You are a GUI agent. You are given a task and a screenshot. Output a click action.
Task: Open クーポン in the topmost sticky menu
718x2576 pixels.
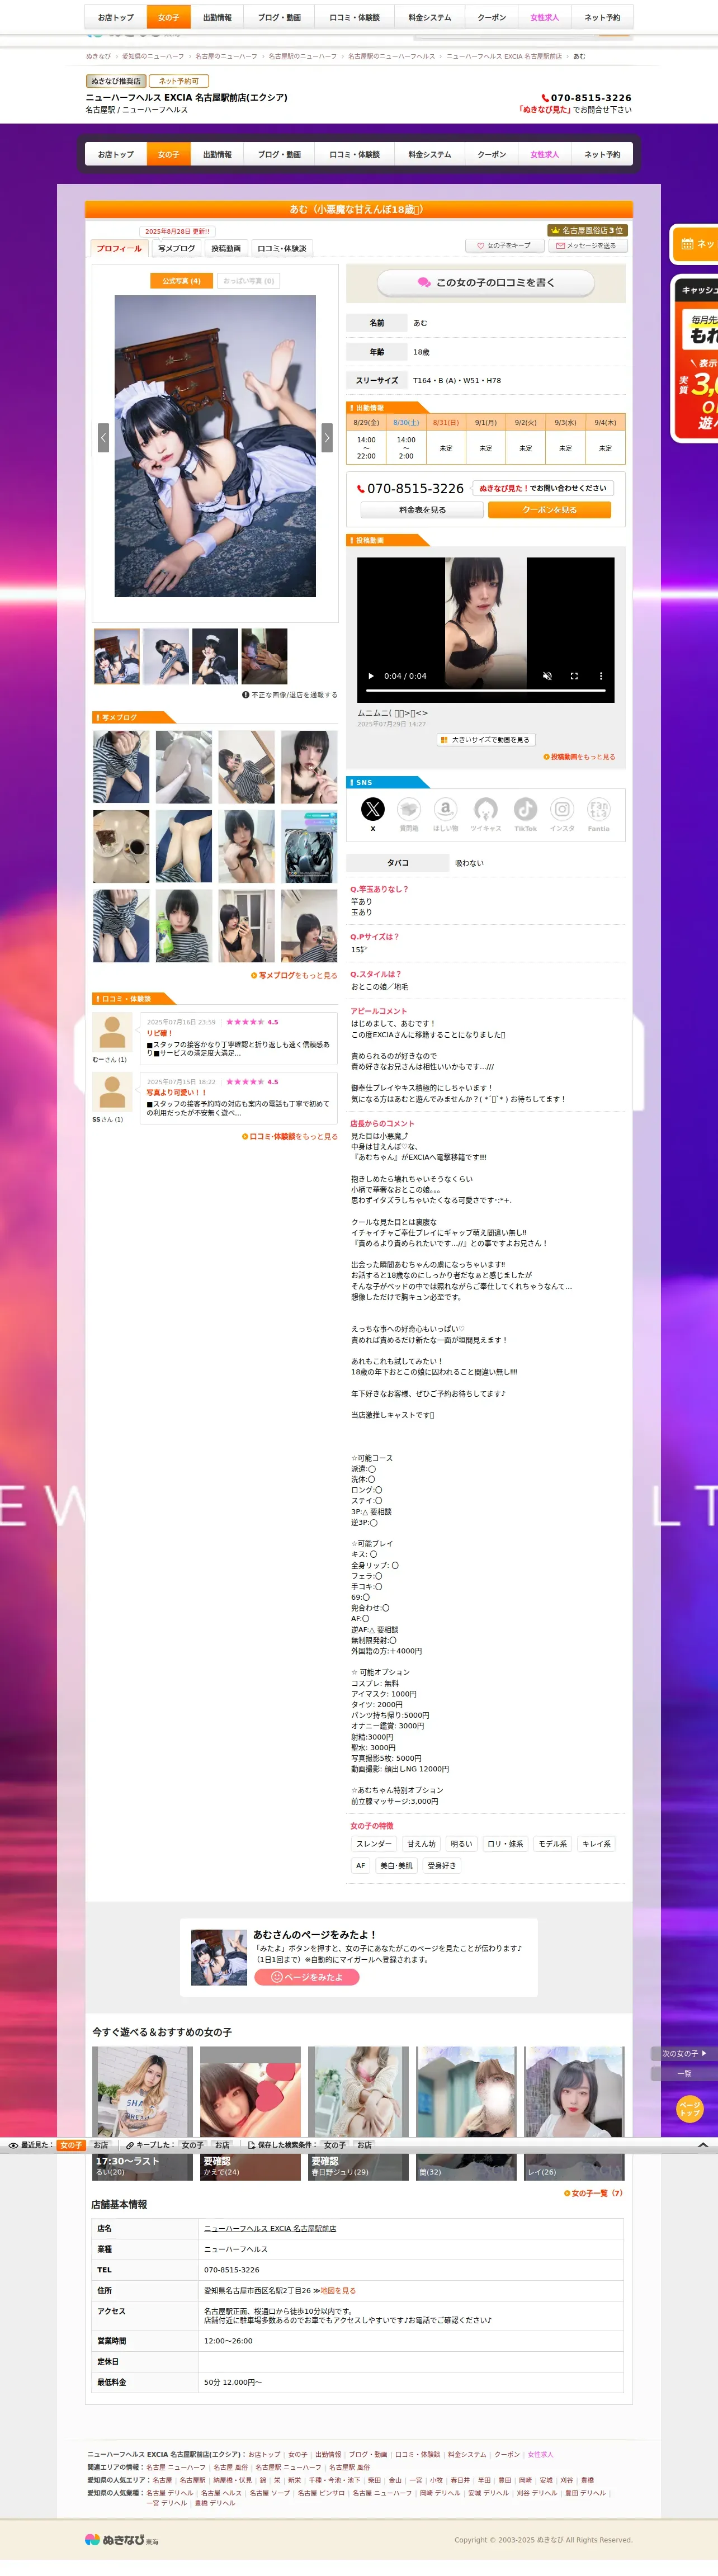point(492,17)
